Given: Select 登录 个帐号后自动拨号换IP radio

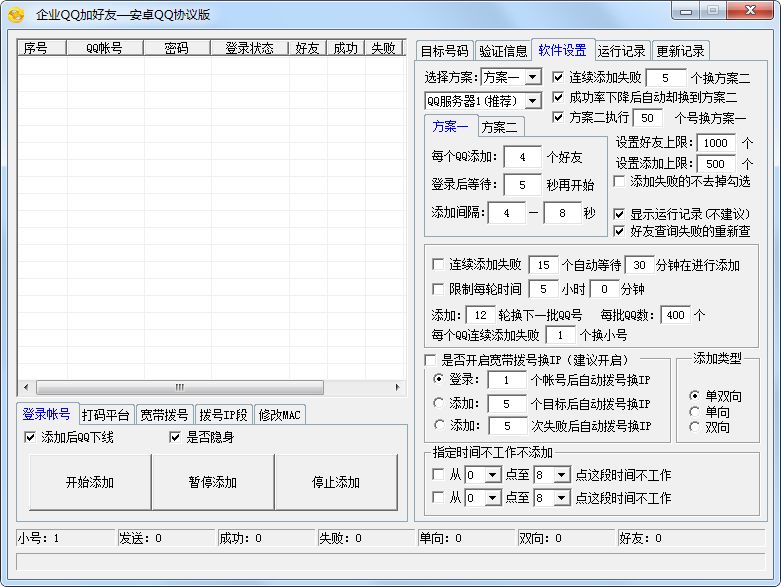Looking at the screenshot, I should tap(439, 379).
